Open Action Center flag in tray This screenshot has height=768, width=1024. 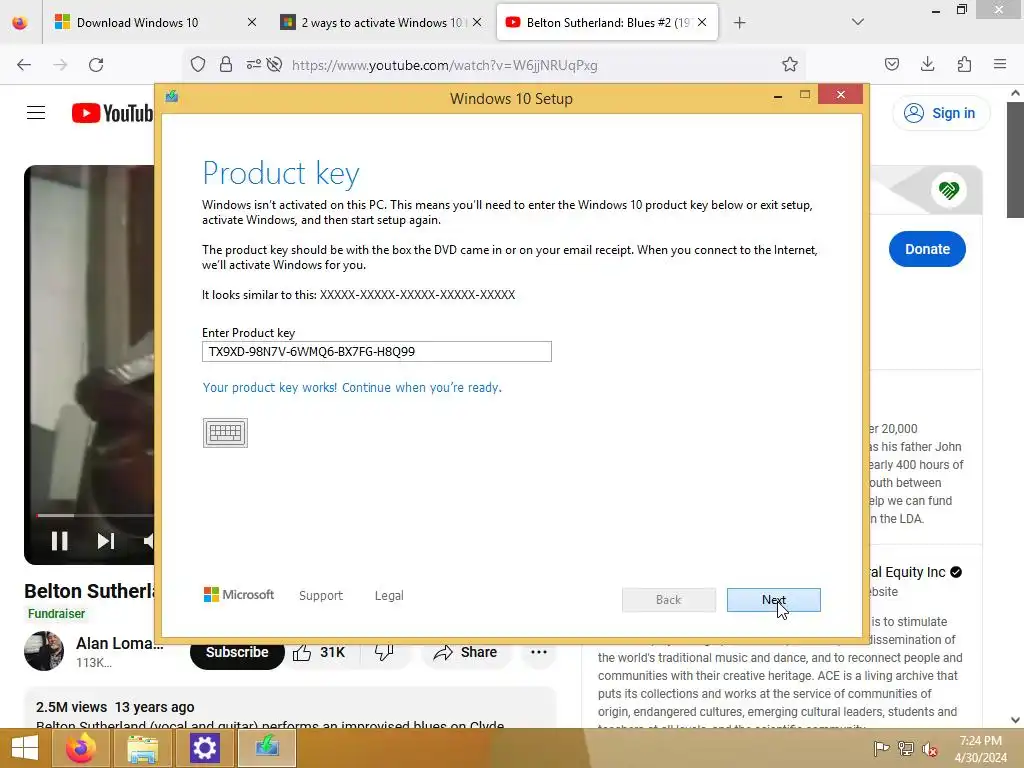point(881,748)
